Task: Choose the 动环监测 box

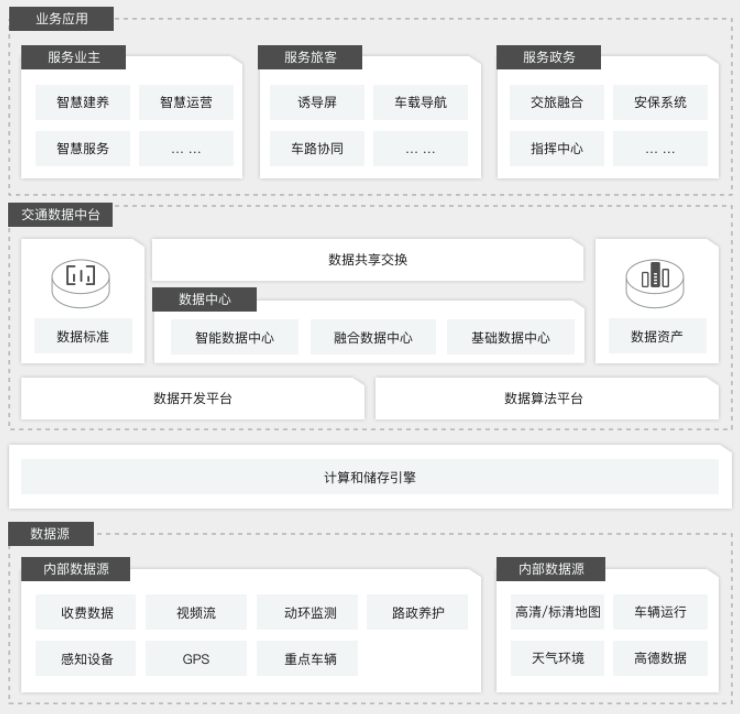Action: coord(307,612)
